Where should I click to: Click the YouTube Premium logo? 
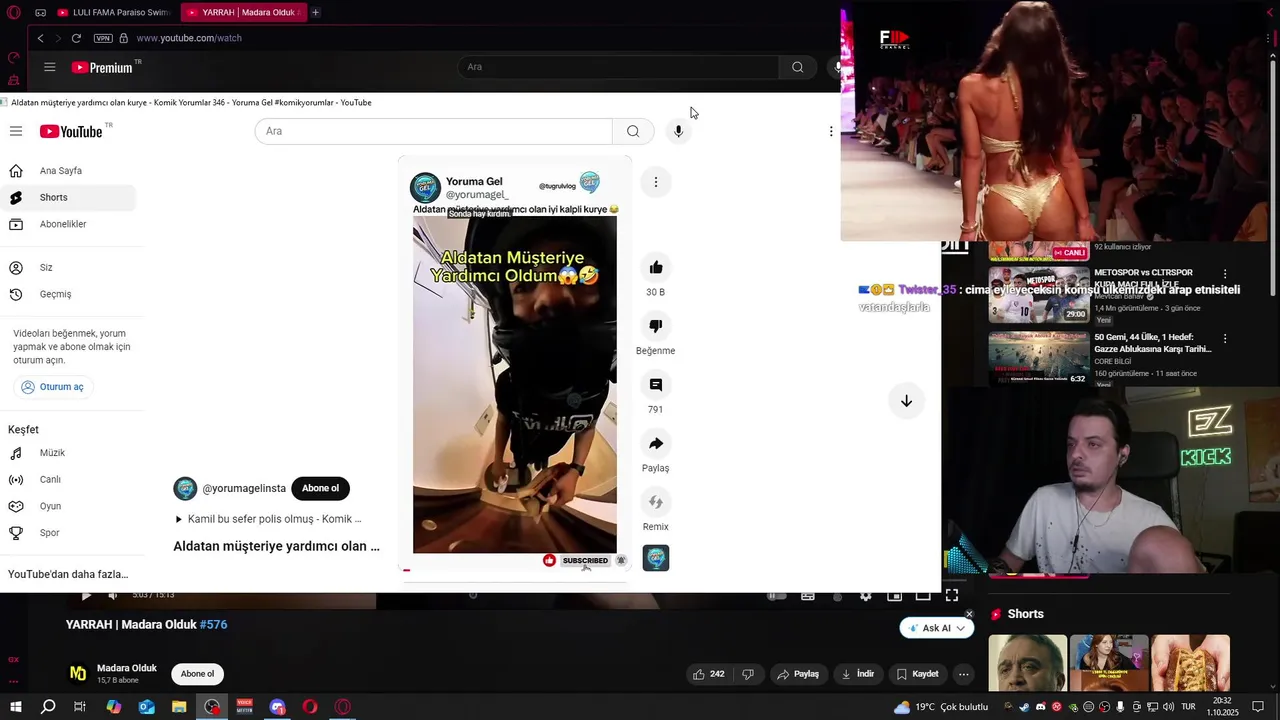click(102, 67)
